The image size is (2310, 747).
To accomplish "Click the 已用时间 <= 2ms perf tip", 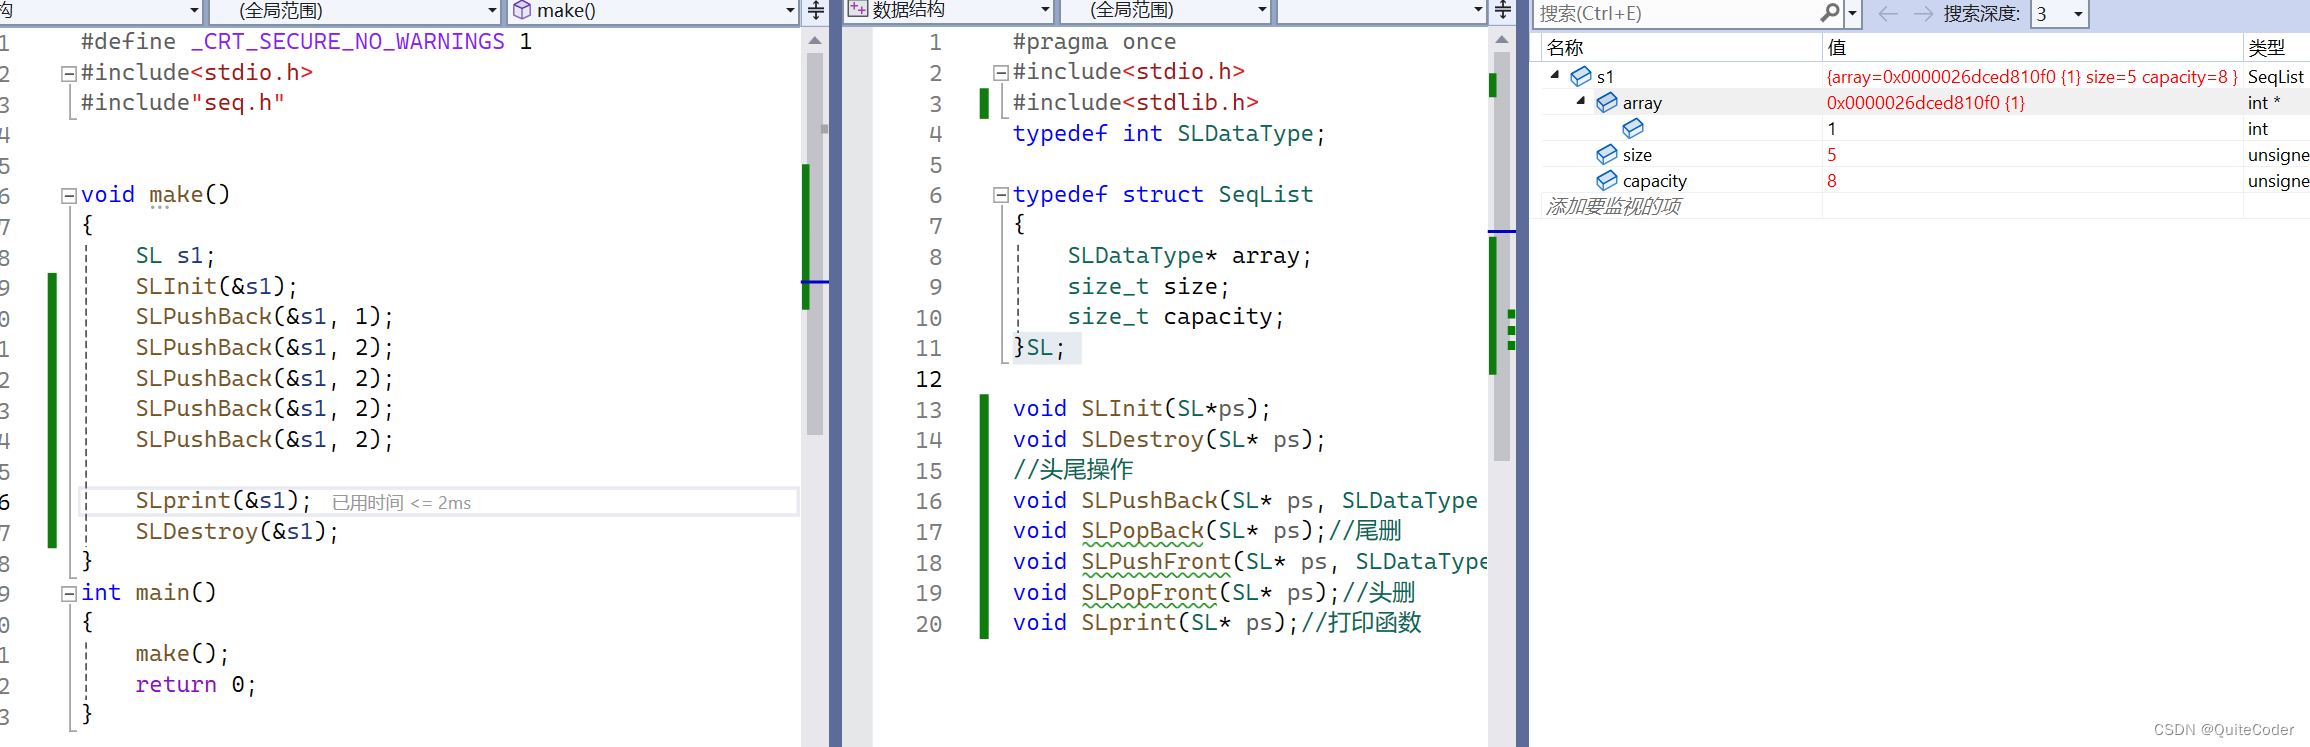I will pos(401,503).
